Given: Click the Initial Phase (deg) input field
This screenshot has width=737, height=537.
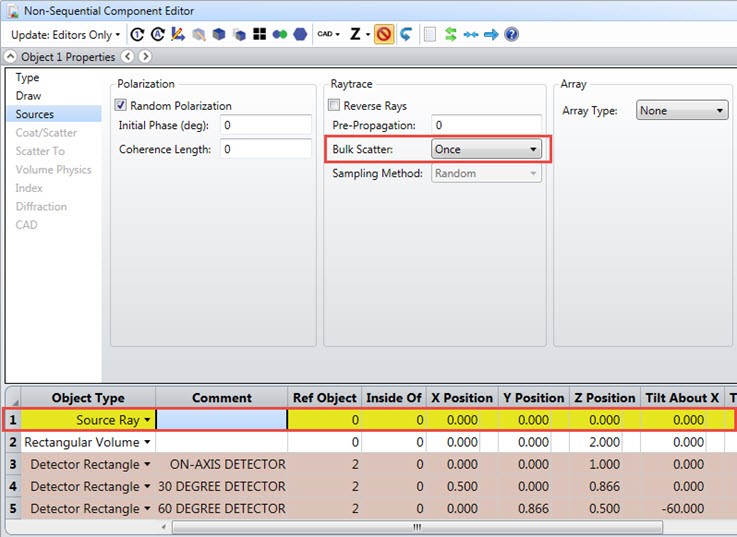Looking at the screenshot, I should [266, 125].
